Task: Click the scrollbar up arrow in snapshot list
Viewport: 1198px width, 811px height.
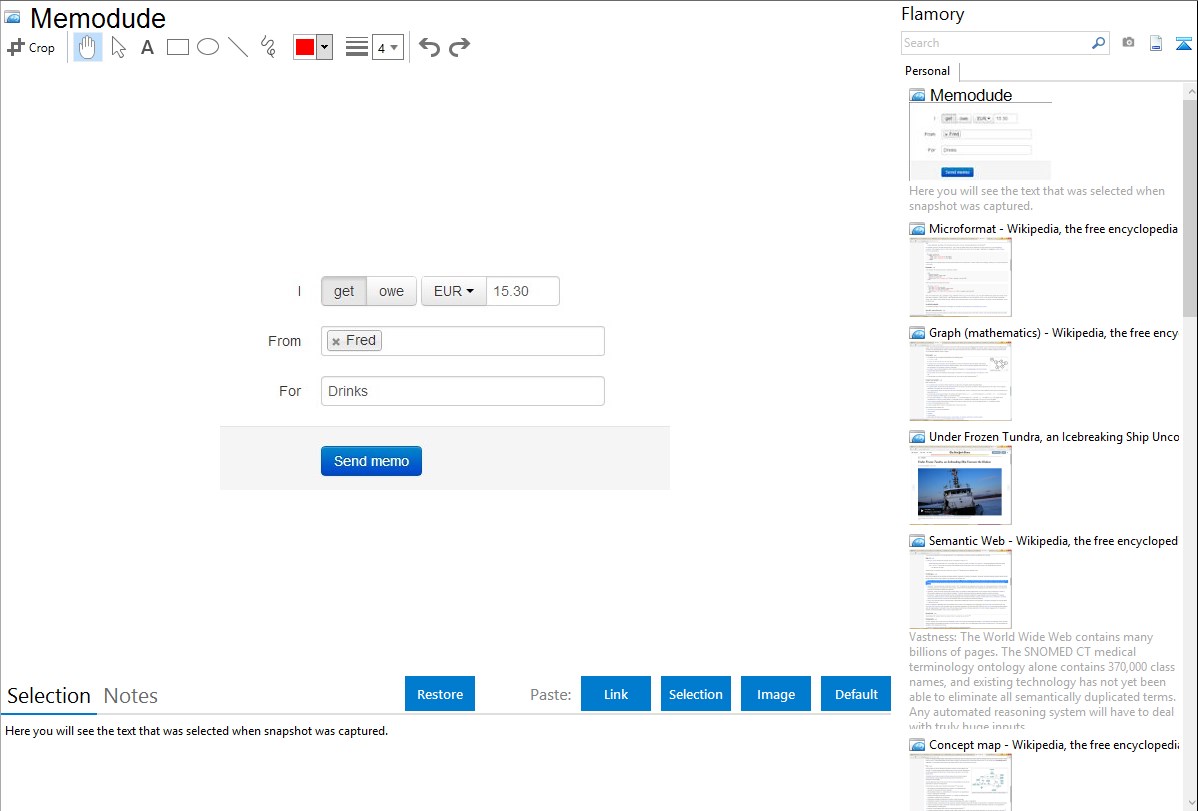Action: (1190, 92)
